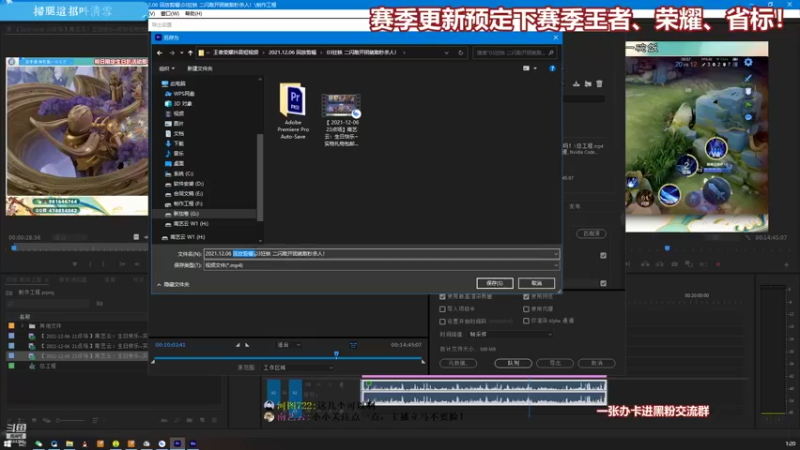
Task: Open the Adobe Premiere Pro Auto-Save folder
Action: [293, 111]
